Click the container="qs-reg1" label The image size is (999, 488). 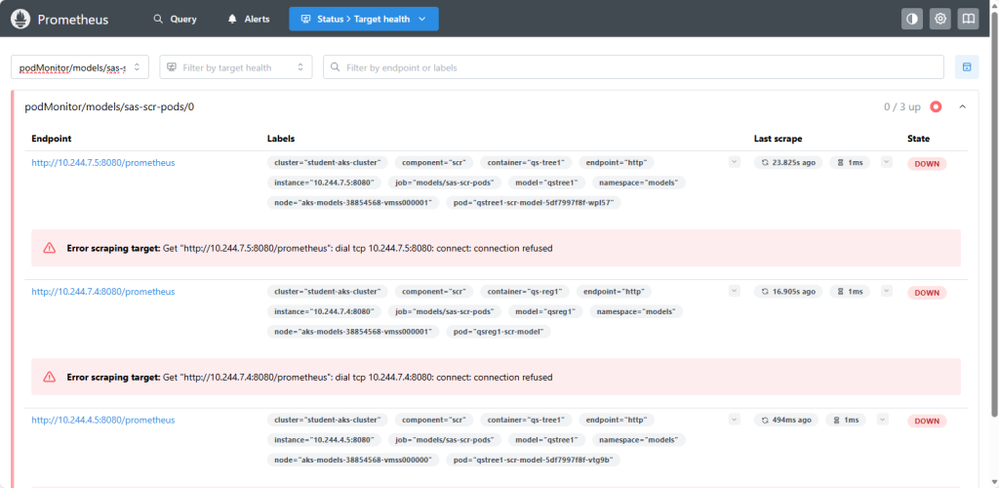pos(524,291)
